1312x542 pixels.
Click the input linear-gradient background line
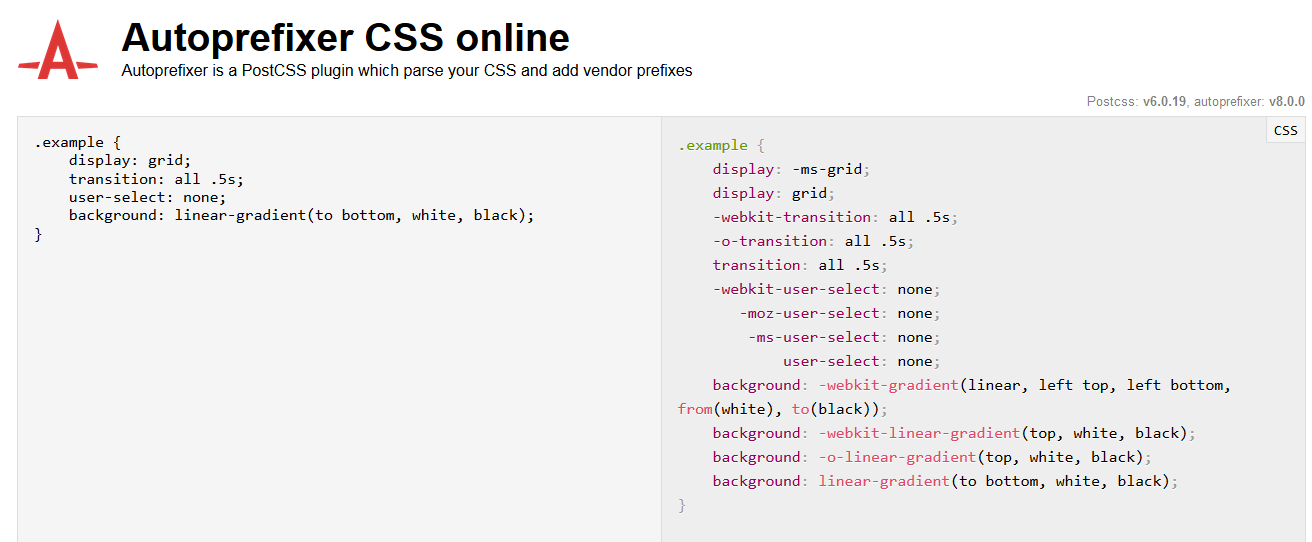pyautogui.click(x=302, y=215)
